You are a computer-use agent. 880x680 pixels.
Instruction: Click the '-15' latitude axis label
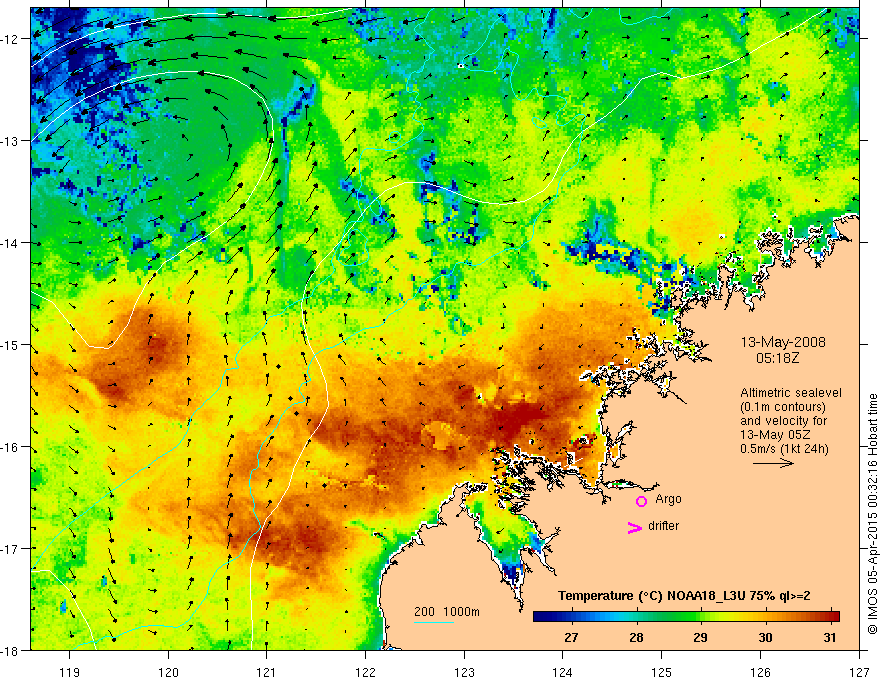pos(11,344)
